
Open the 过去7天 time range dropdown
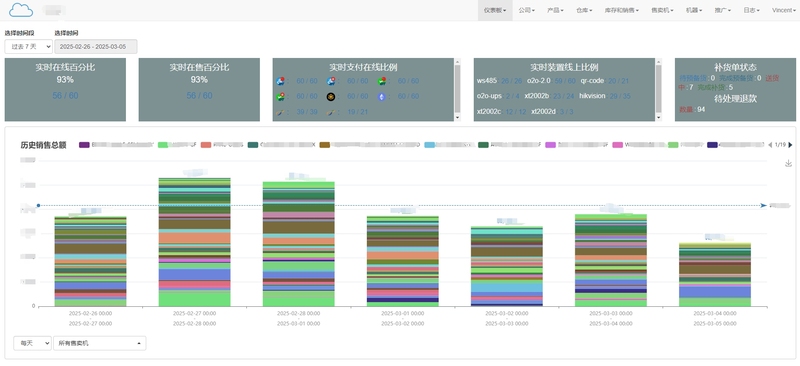pyautogui.click(x=29, y=46)
